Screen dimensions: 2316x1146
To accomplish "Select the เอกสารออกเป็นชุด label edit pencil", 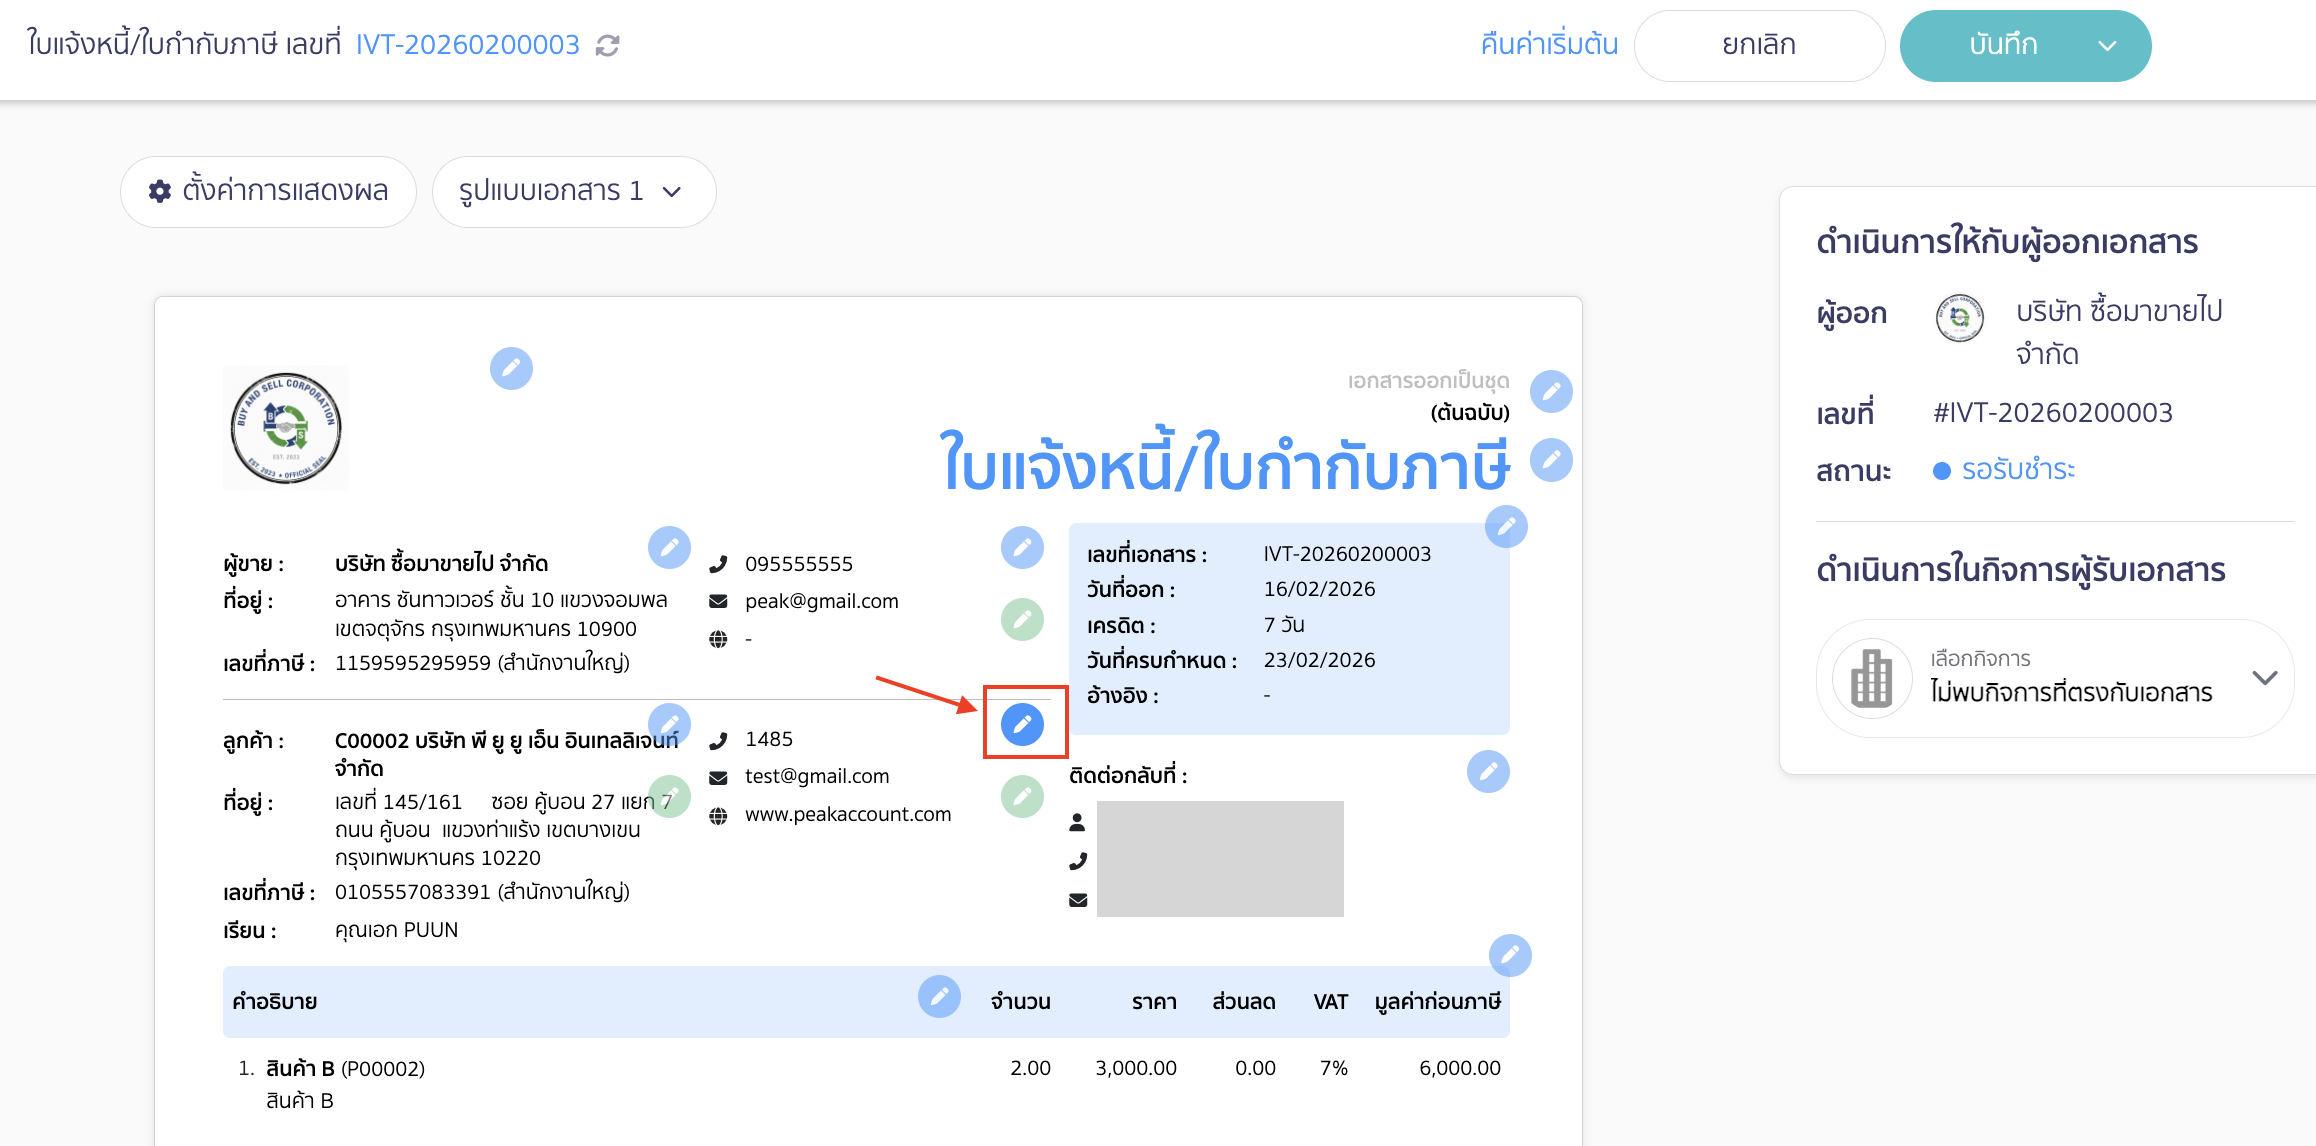I will pyautogui.click(x=1551, y=392).
